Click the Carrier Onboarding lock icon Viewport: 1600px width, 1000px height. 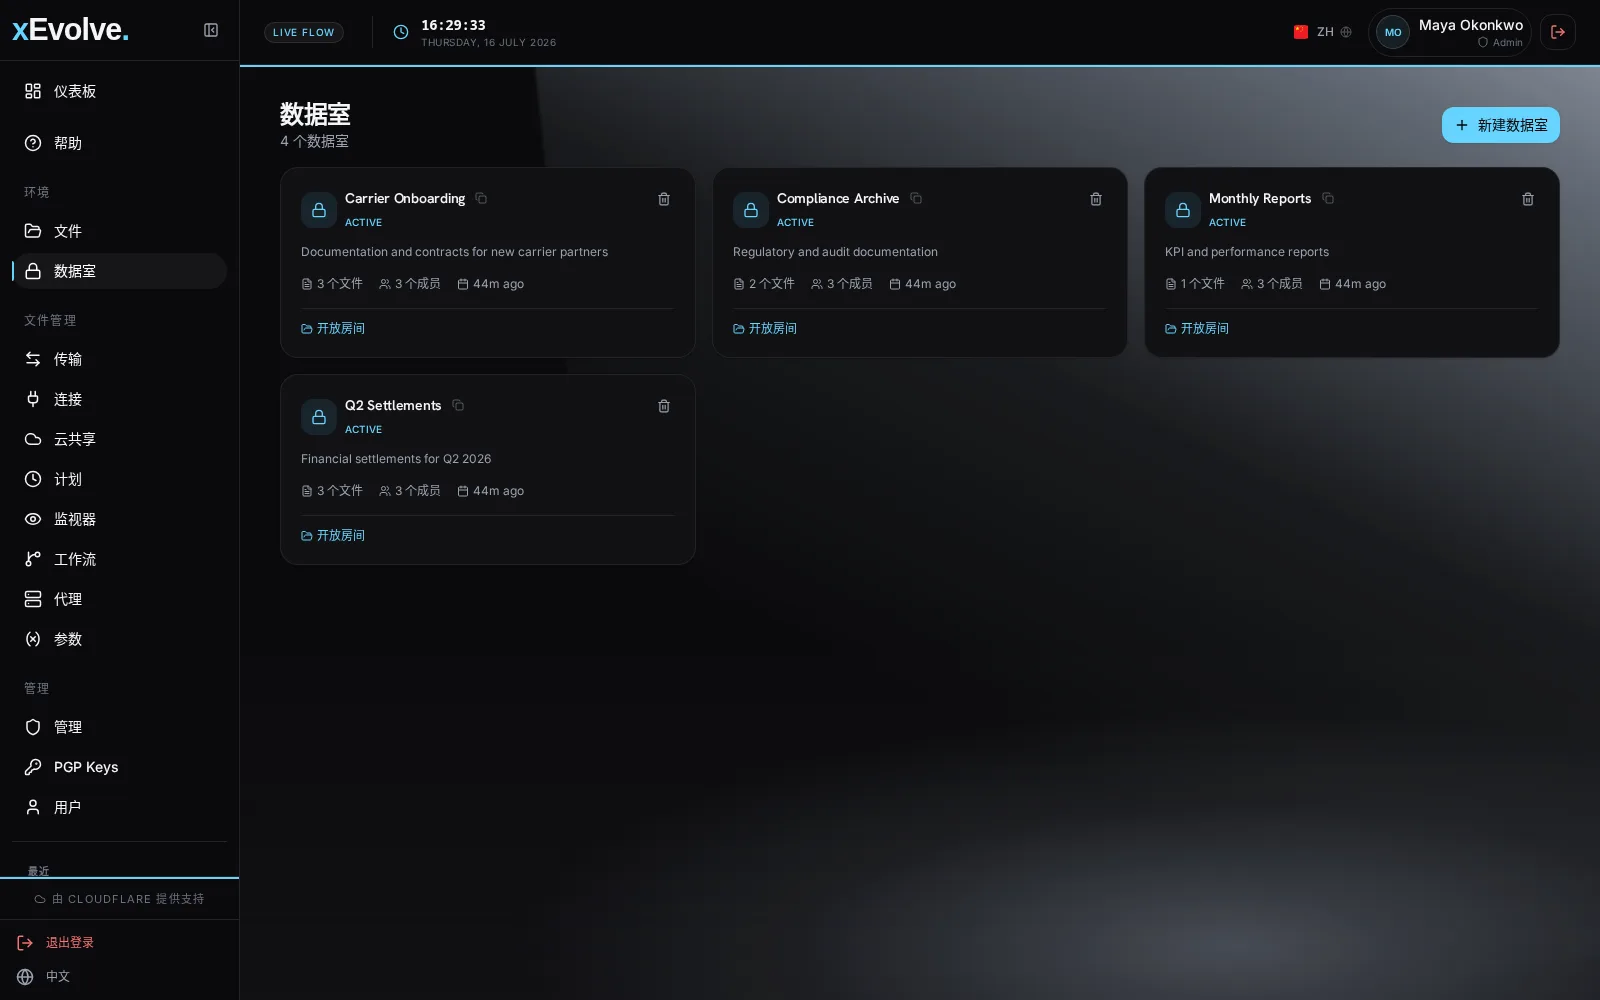click(x=319, y=210)
